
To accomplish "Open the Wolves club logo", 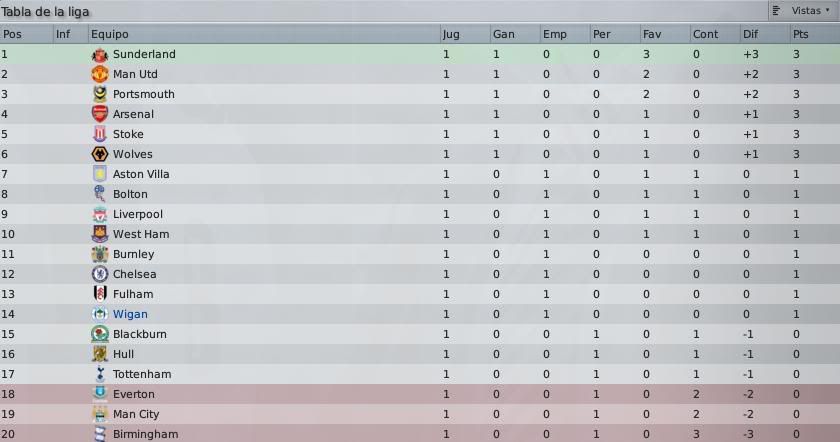I will pos(100,154).
